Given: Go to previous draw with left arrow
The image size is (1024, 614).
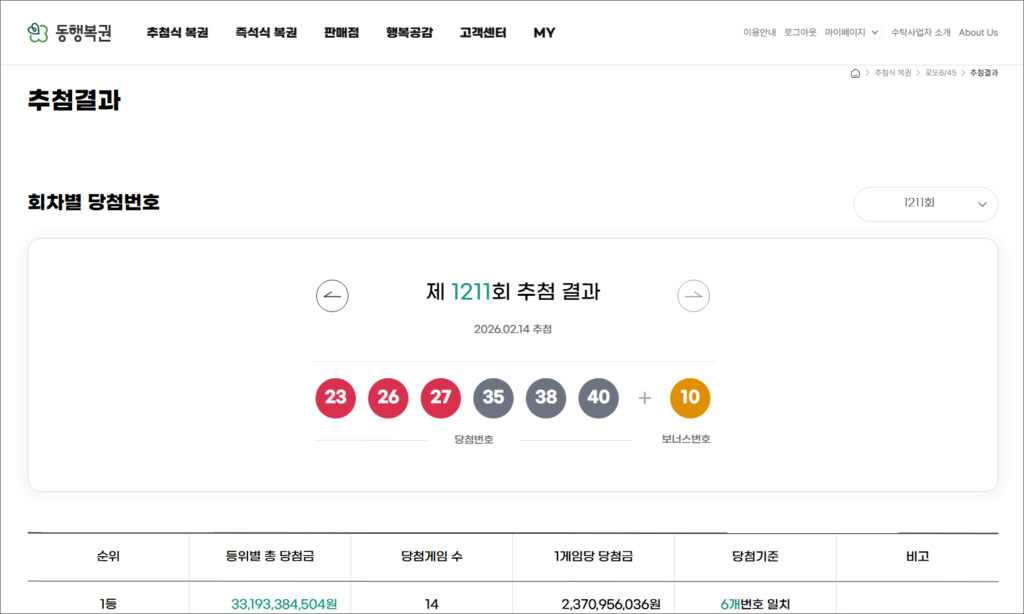Looking at the screenshot, I should point(332,296).
